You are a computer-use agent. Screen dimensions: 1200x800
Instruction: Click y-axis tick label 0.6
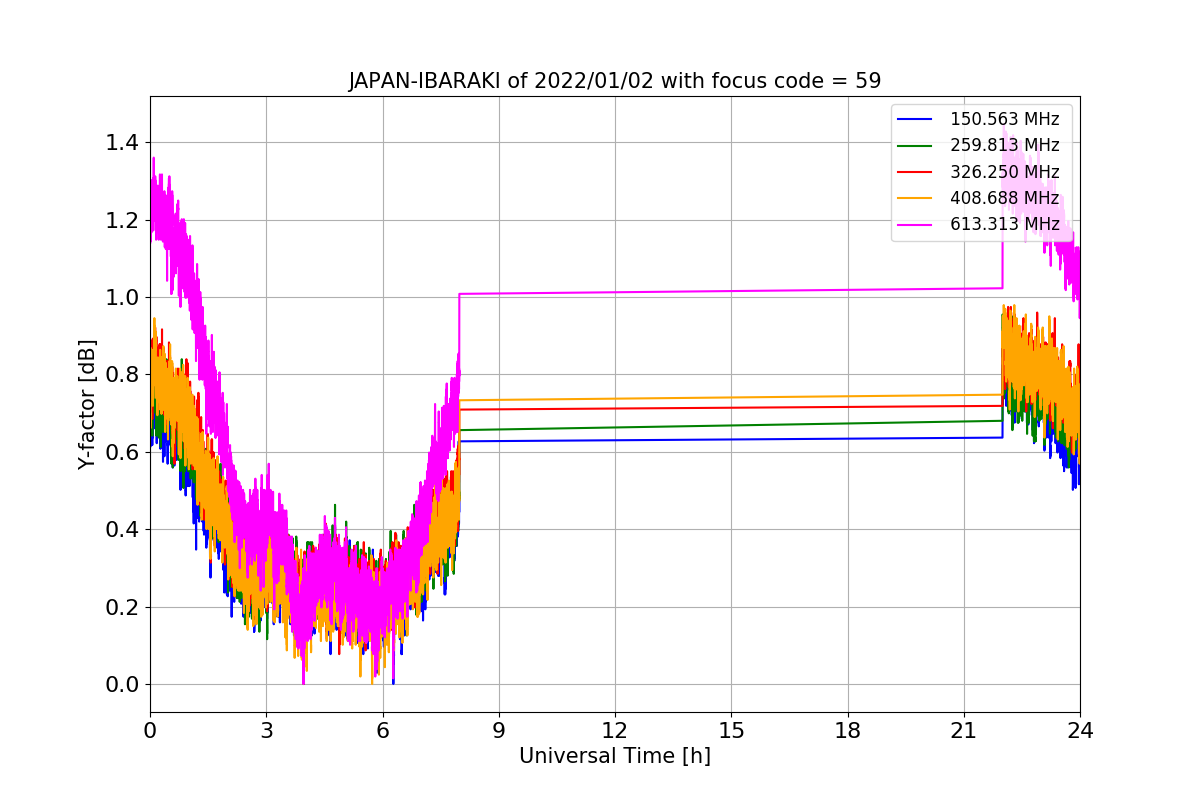(x=122, y=452)
